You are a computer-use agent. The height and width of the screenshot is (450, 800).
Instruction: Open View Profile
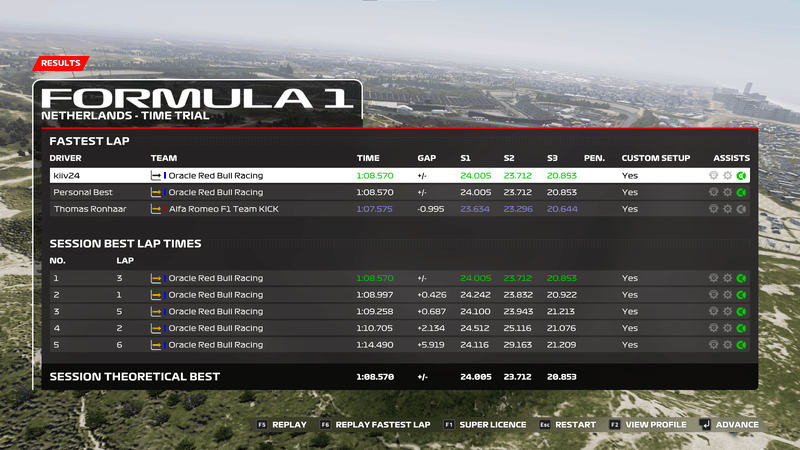(x=648, y=424)
